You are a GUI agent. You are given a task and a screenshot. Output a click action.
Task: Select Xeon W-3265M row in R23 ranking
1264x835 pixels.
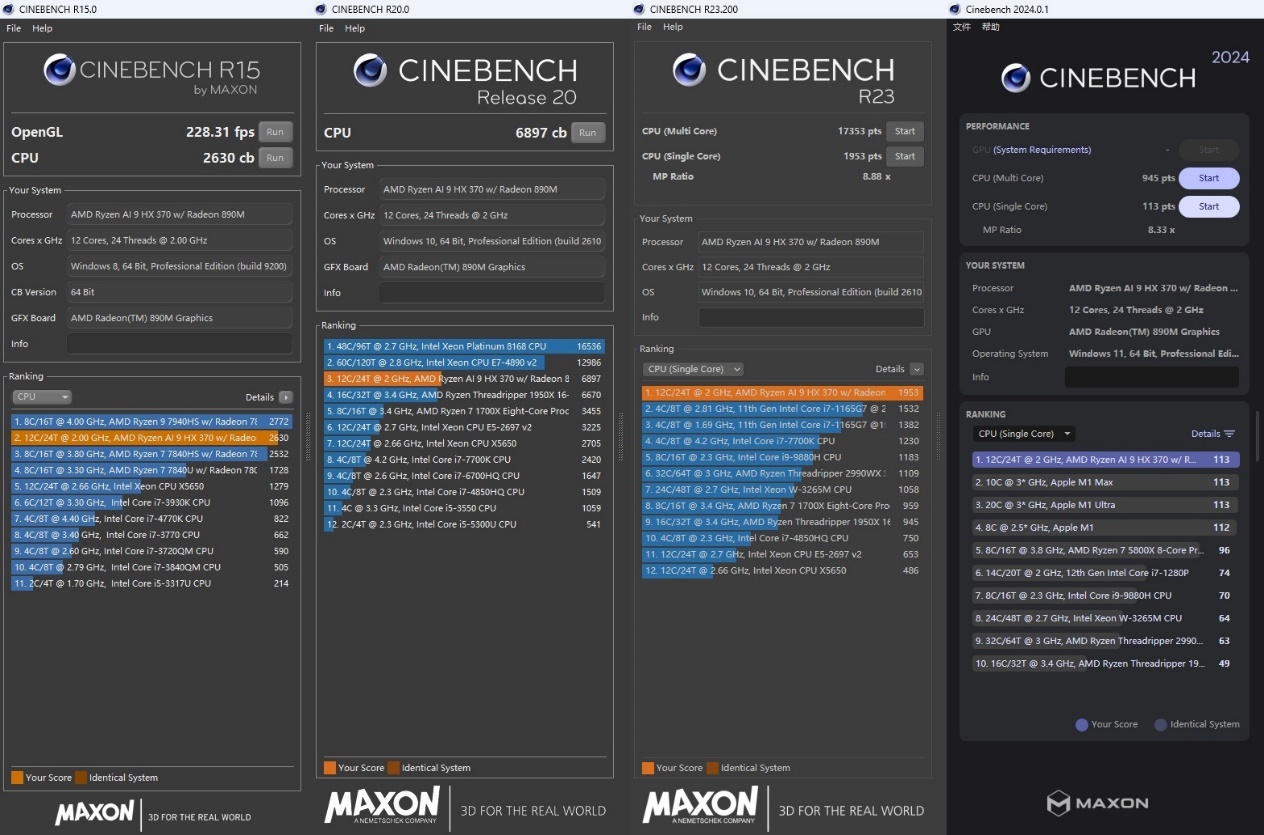coord(783,490)
